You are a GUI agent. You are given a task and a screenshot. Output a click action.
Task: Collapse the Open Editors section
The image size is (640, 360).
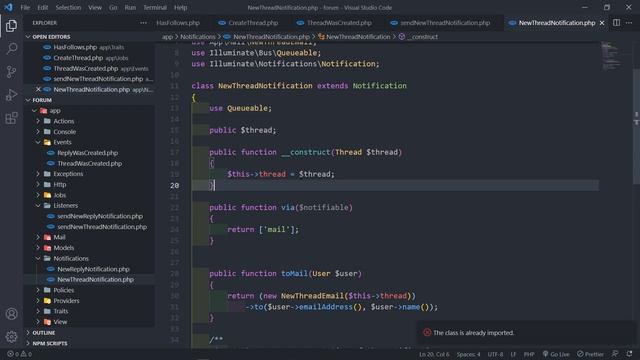tap(28, 37)
